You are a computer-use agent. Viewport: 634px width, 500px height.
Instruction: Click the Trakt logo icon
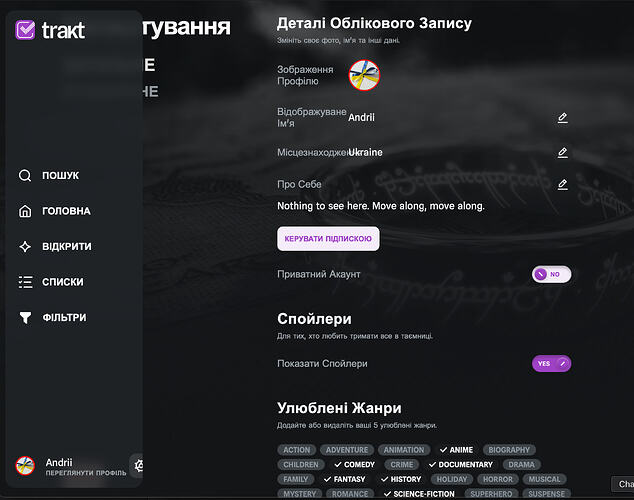click(x=25, y=30)
